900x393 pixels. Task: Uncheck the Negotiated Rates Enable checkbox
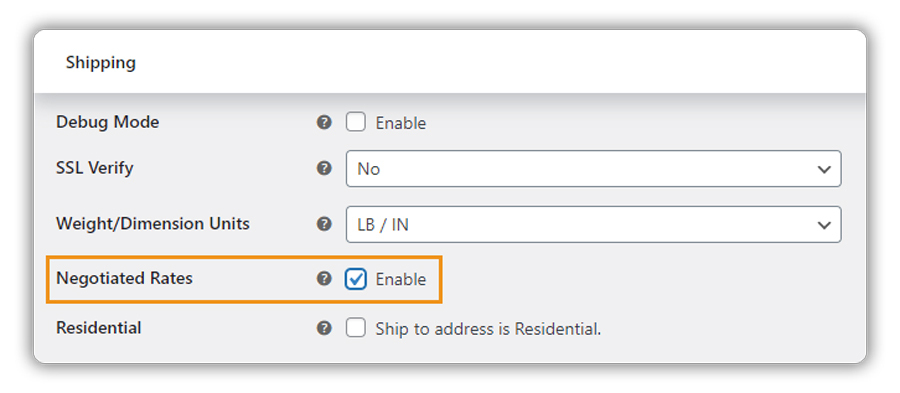click(x=356, y=279)
